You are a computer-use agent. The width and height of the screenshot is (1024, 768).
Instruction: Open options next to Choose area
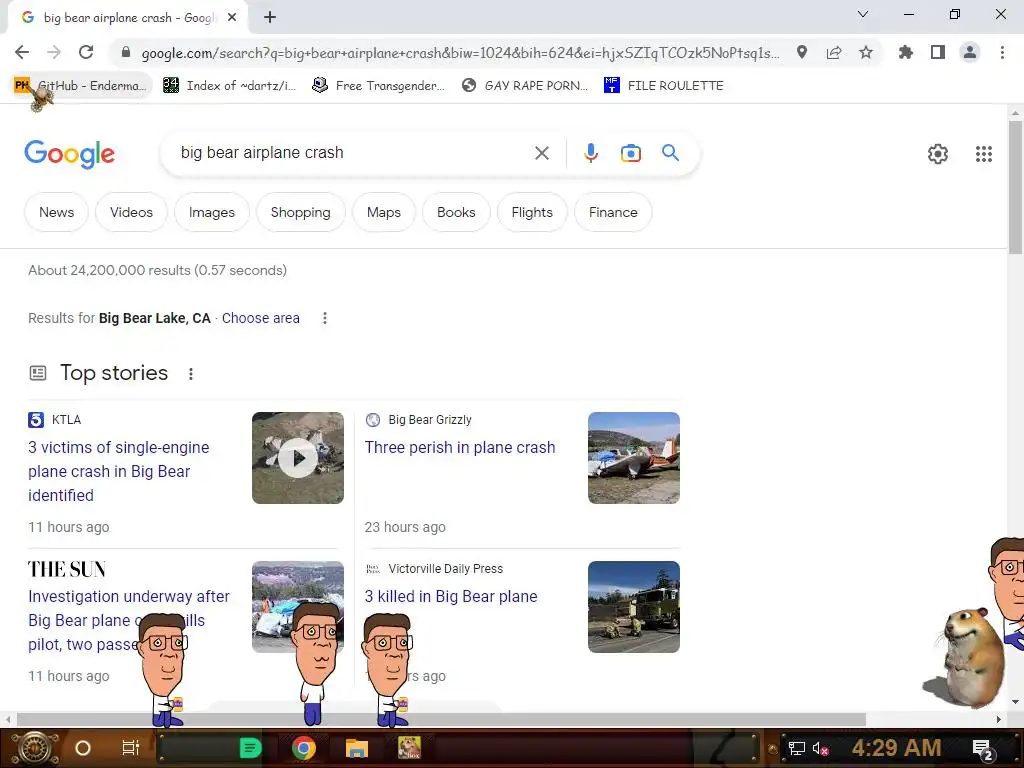pyautogui.click(x=325, y=318)
